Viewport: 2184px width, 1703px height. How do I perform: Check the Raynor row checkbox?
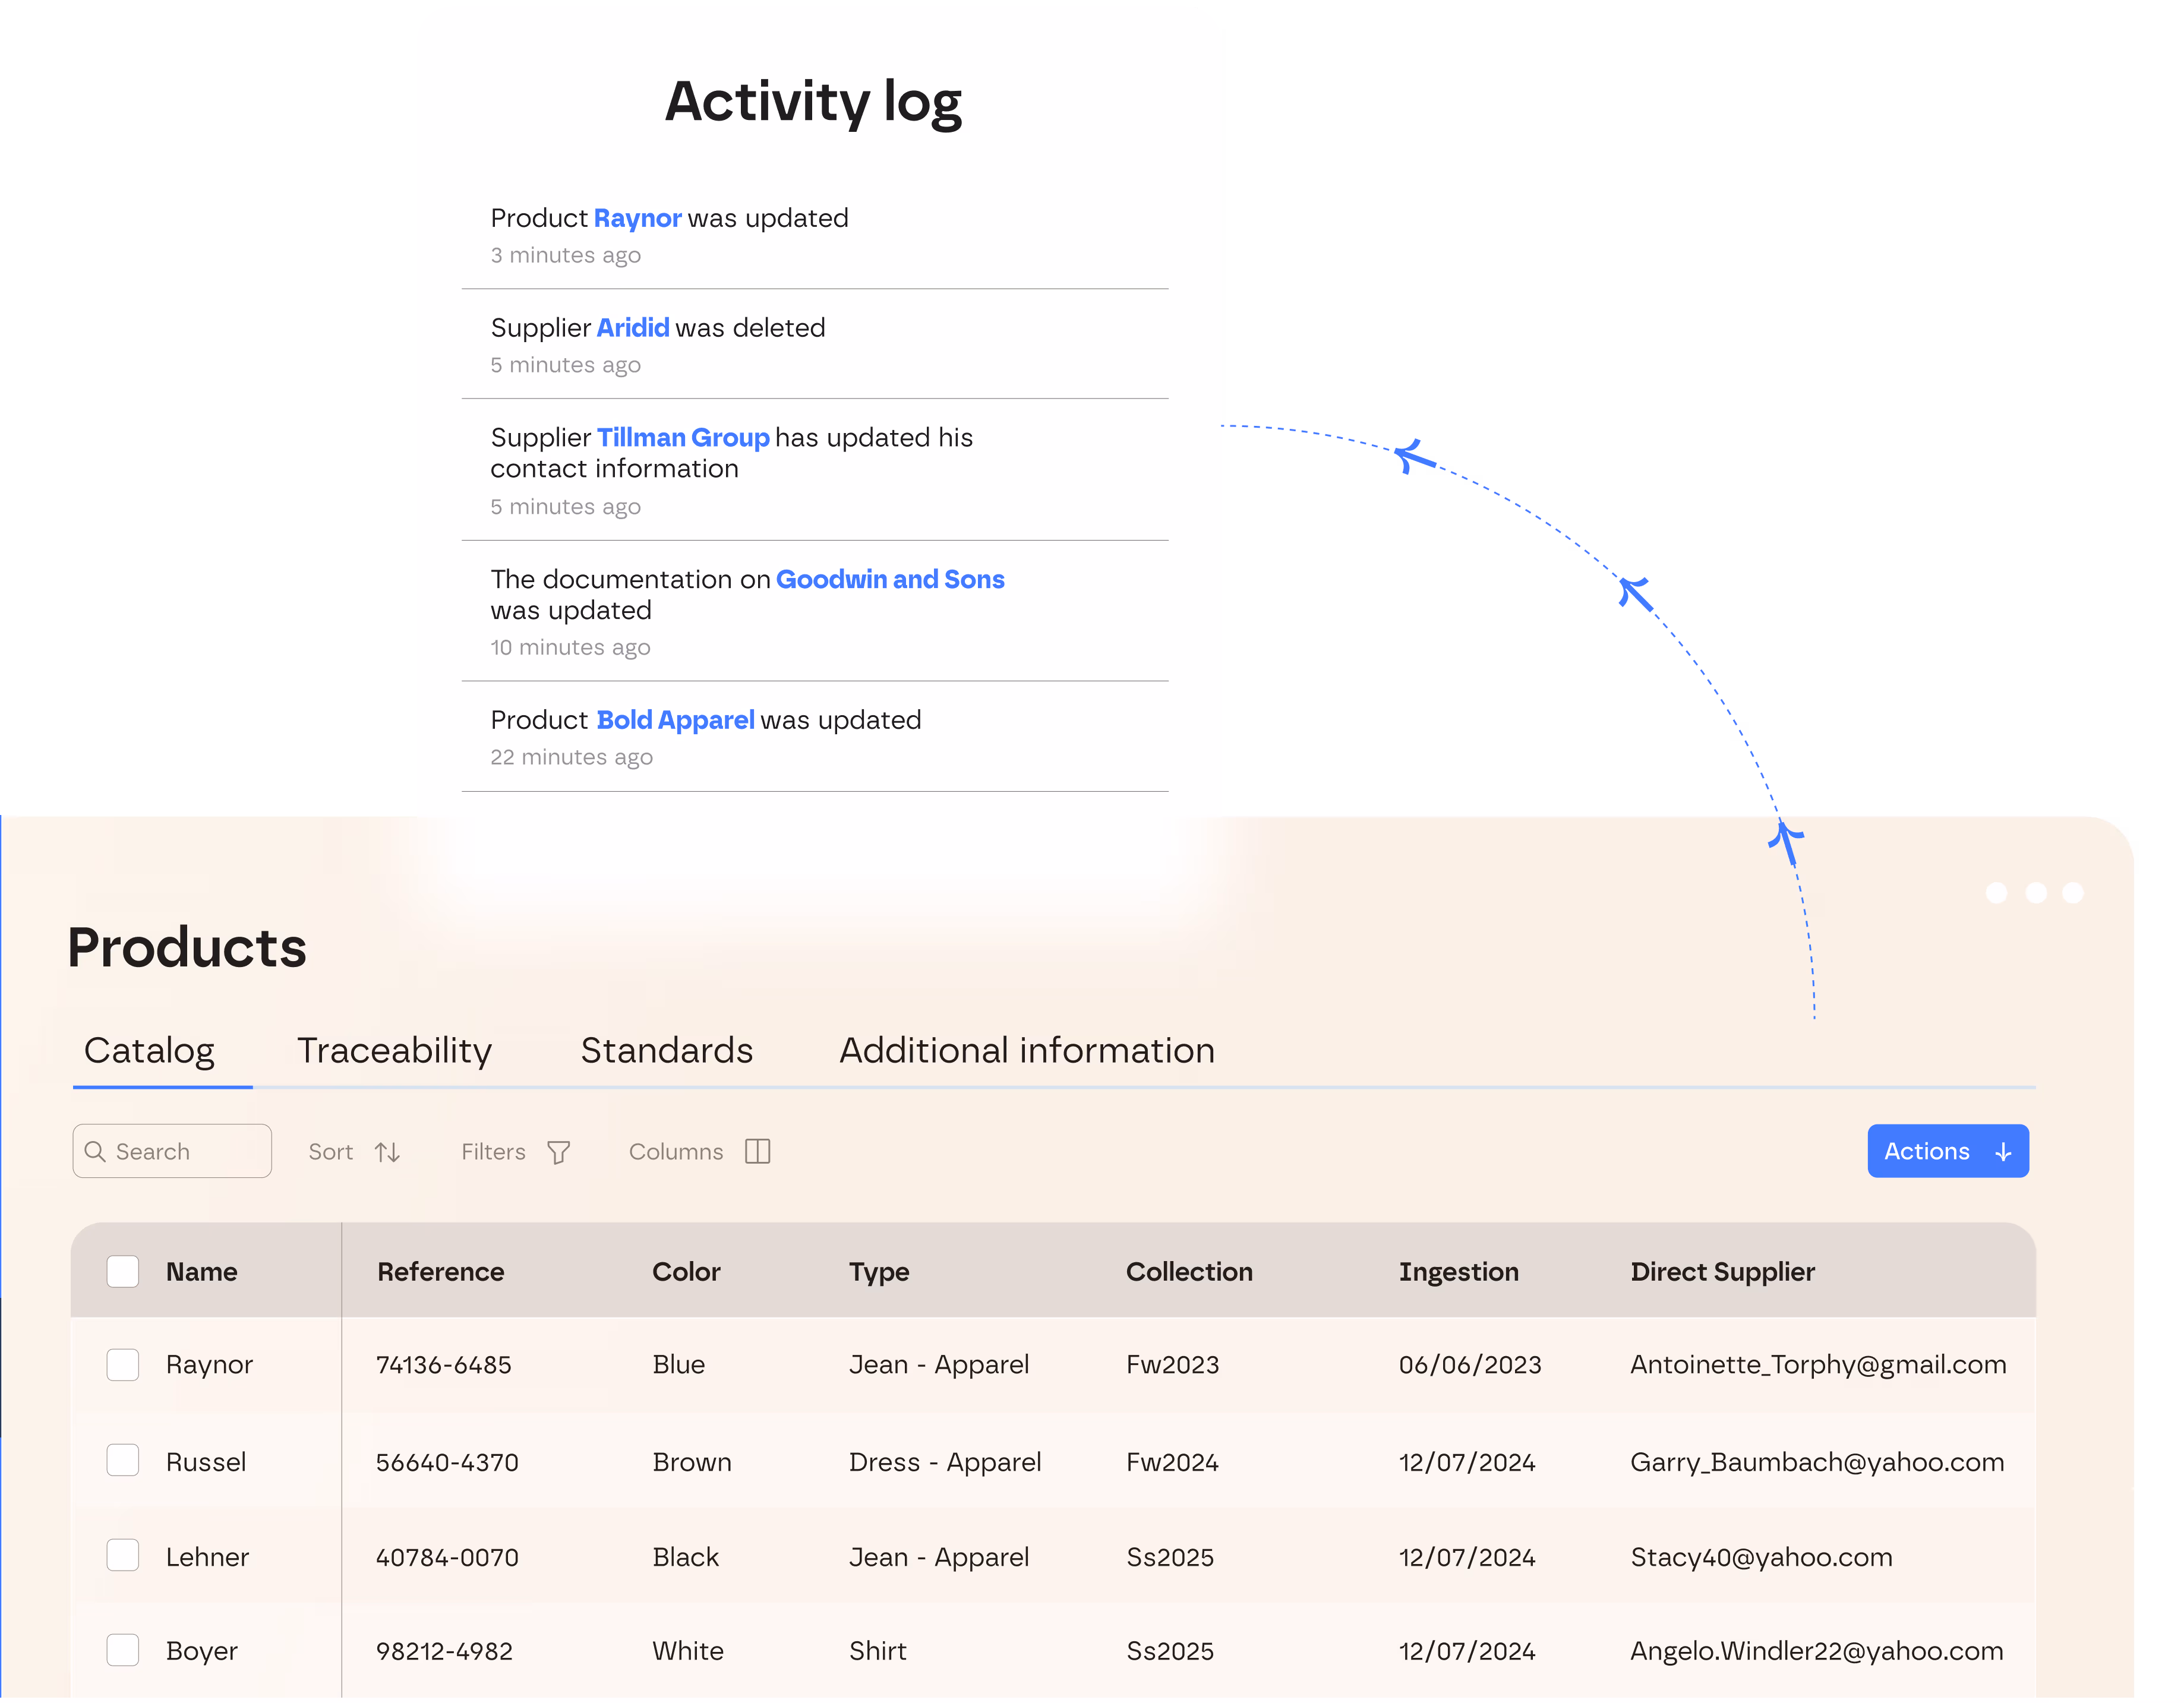tap(123, 1365)
